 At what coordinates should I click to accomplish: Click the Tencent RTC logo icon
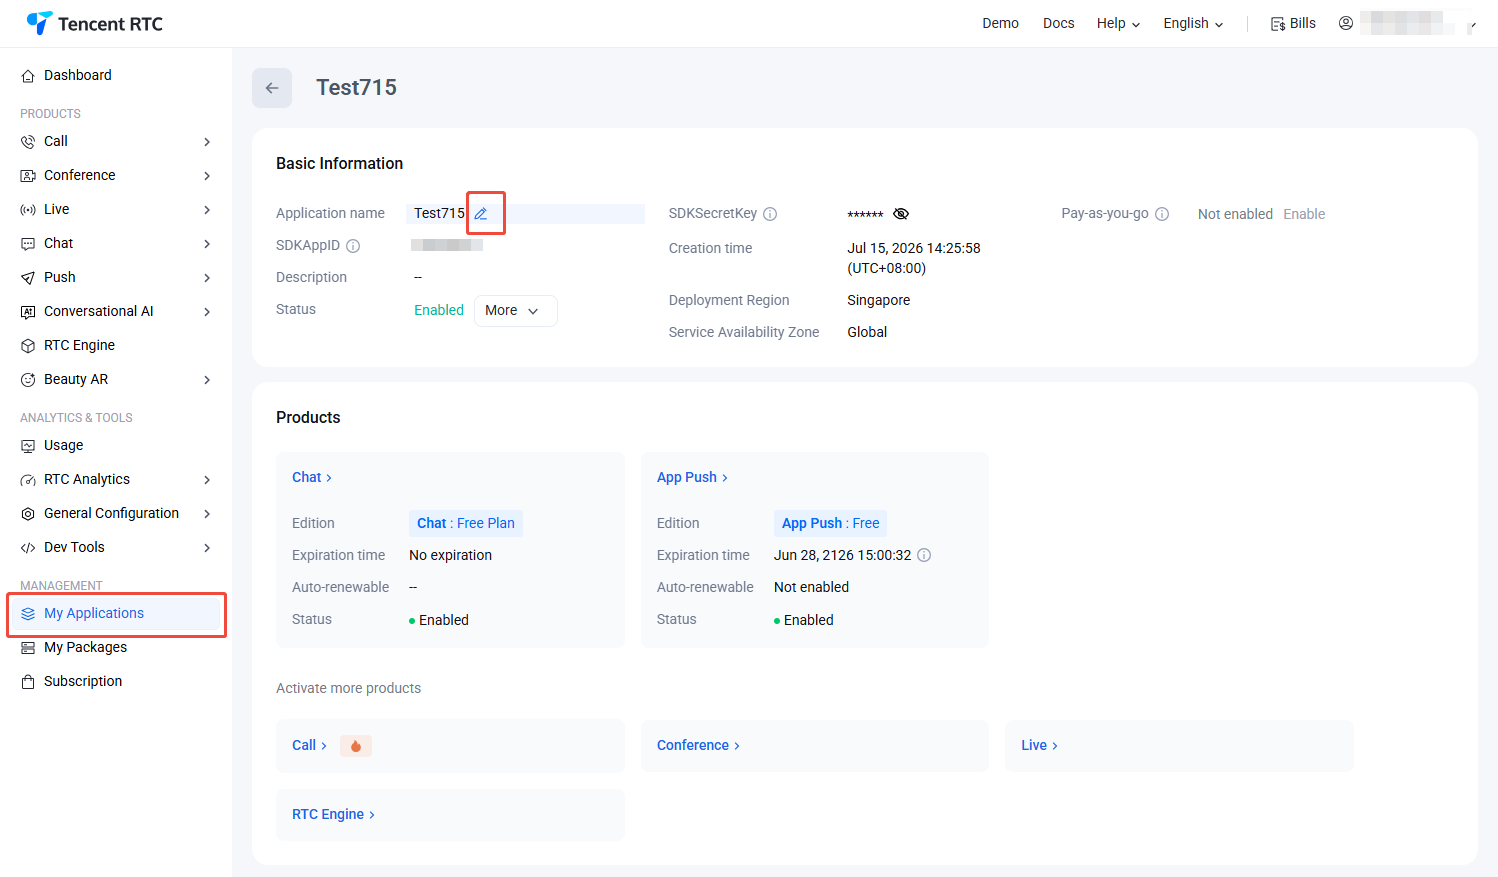39,23
